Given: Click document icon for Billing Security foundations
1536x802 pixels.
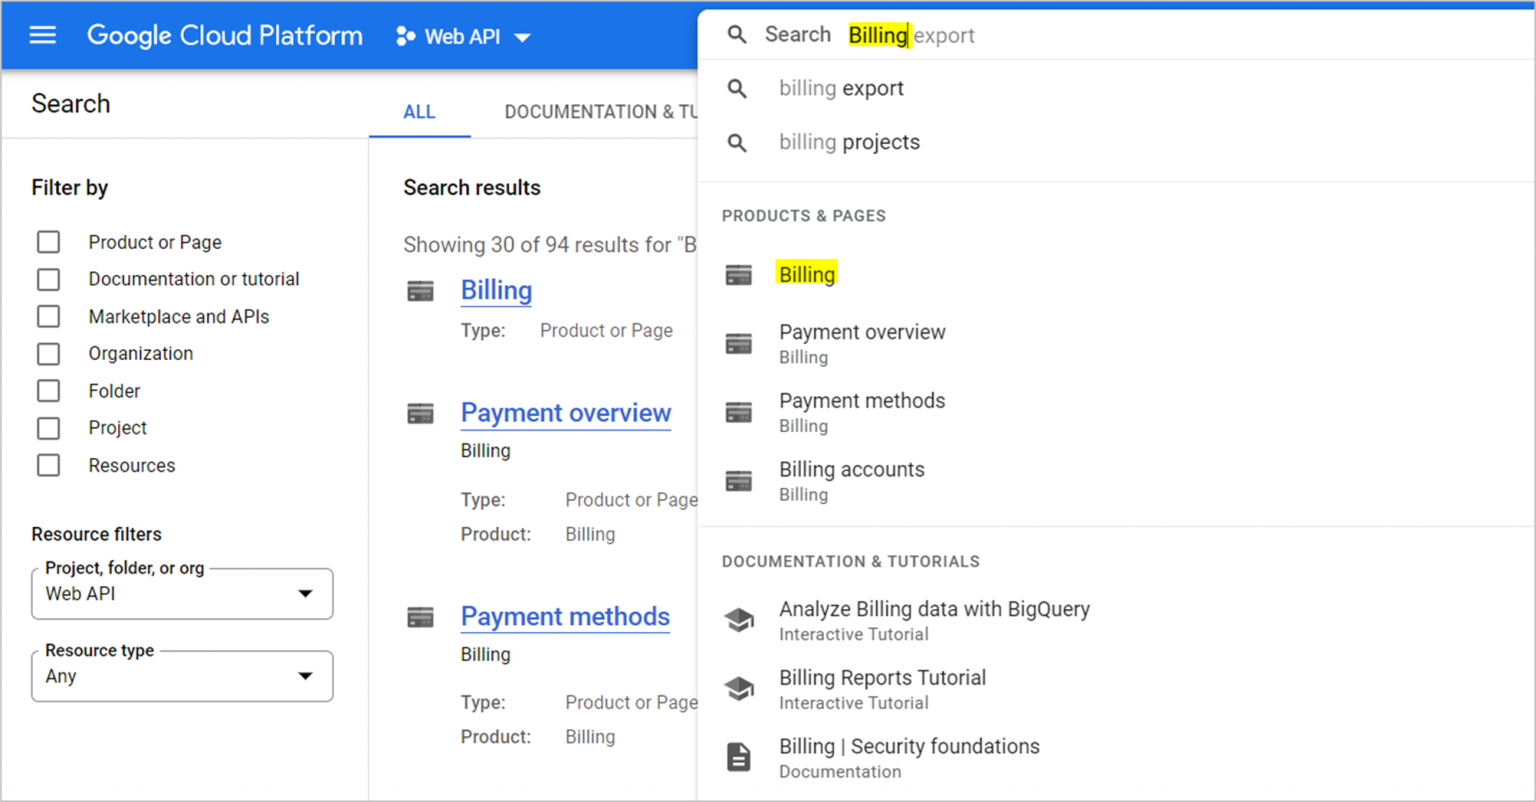Looking at the screenshot, I should click(x=739, y=757).
